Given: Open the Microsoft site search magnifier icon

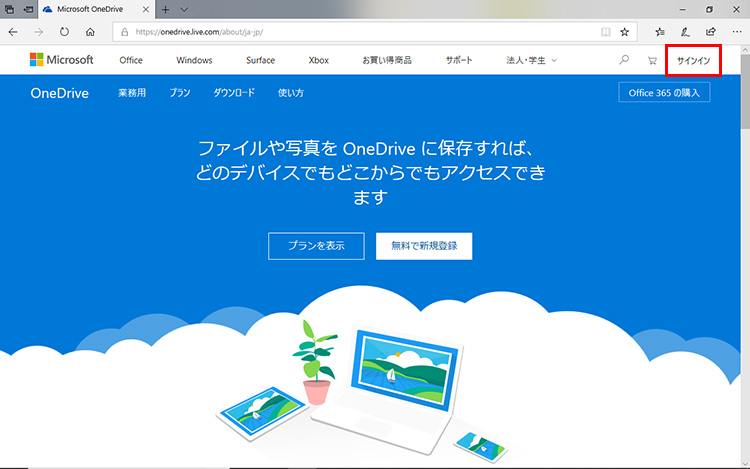Looking at the screenshot, I should pyautogui.click(x=624, y=60).
